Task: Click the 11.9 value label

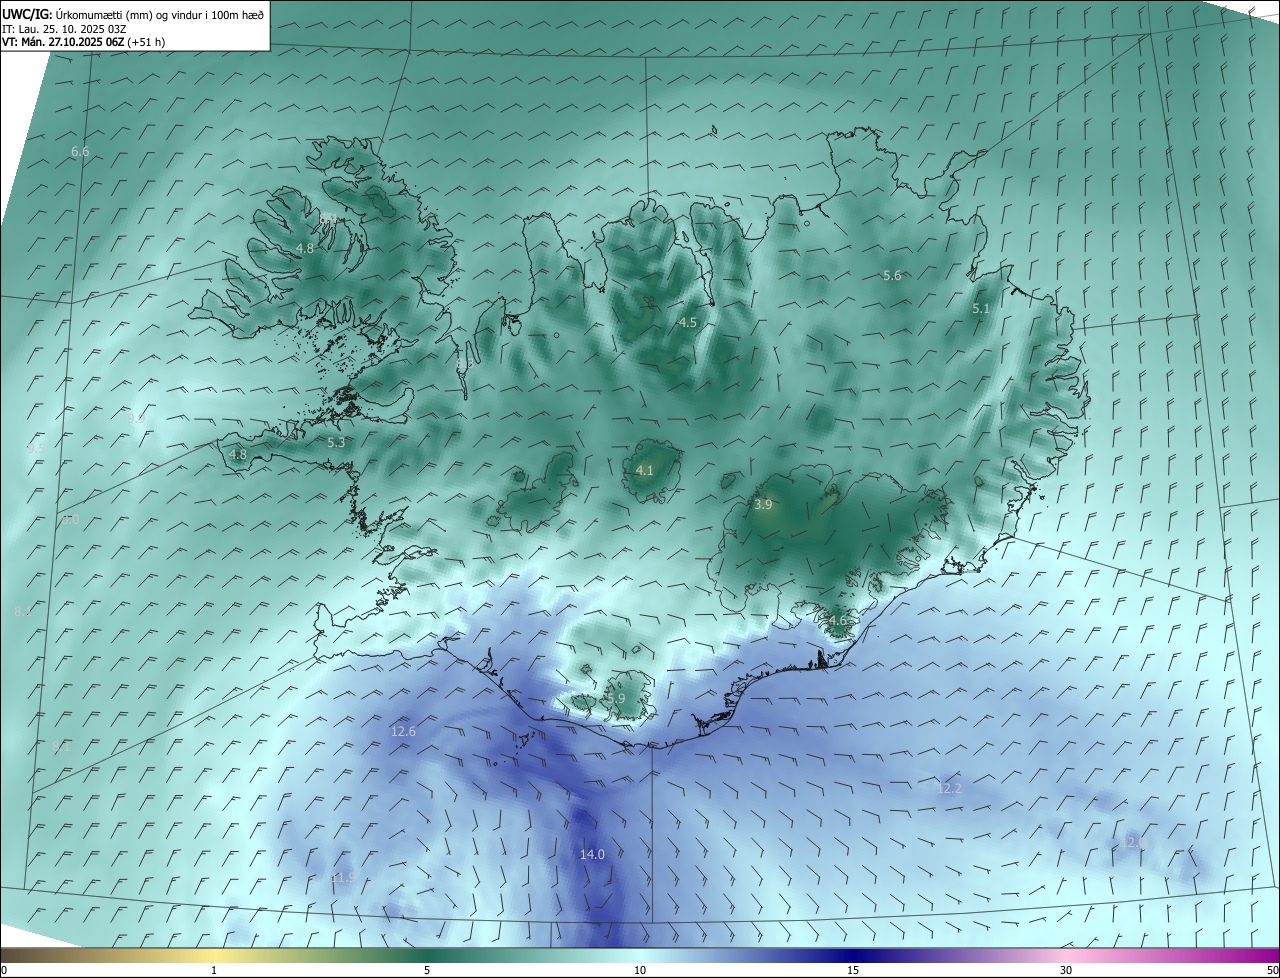Action: click(342, 877)
